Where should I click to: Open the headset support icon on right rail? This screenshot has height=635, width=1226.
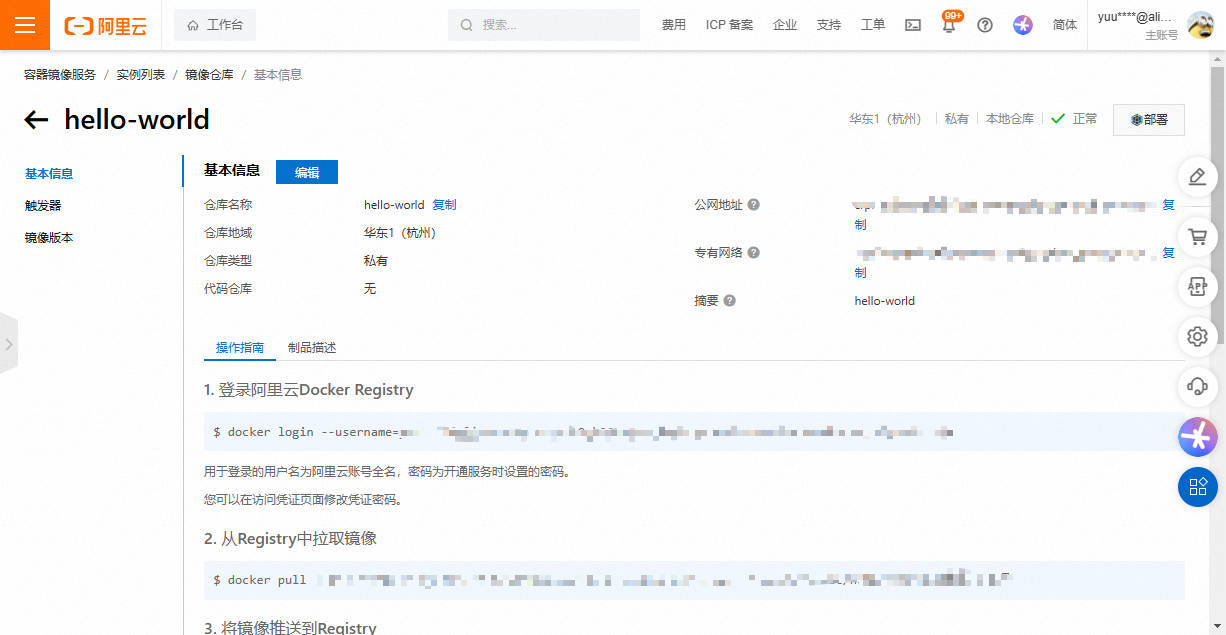pos(1197,385)
